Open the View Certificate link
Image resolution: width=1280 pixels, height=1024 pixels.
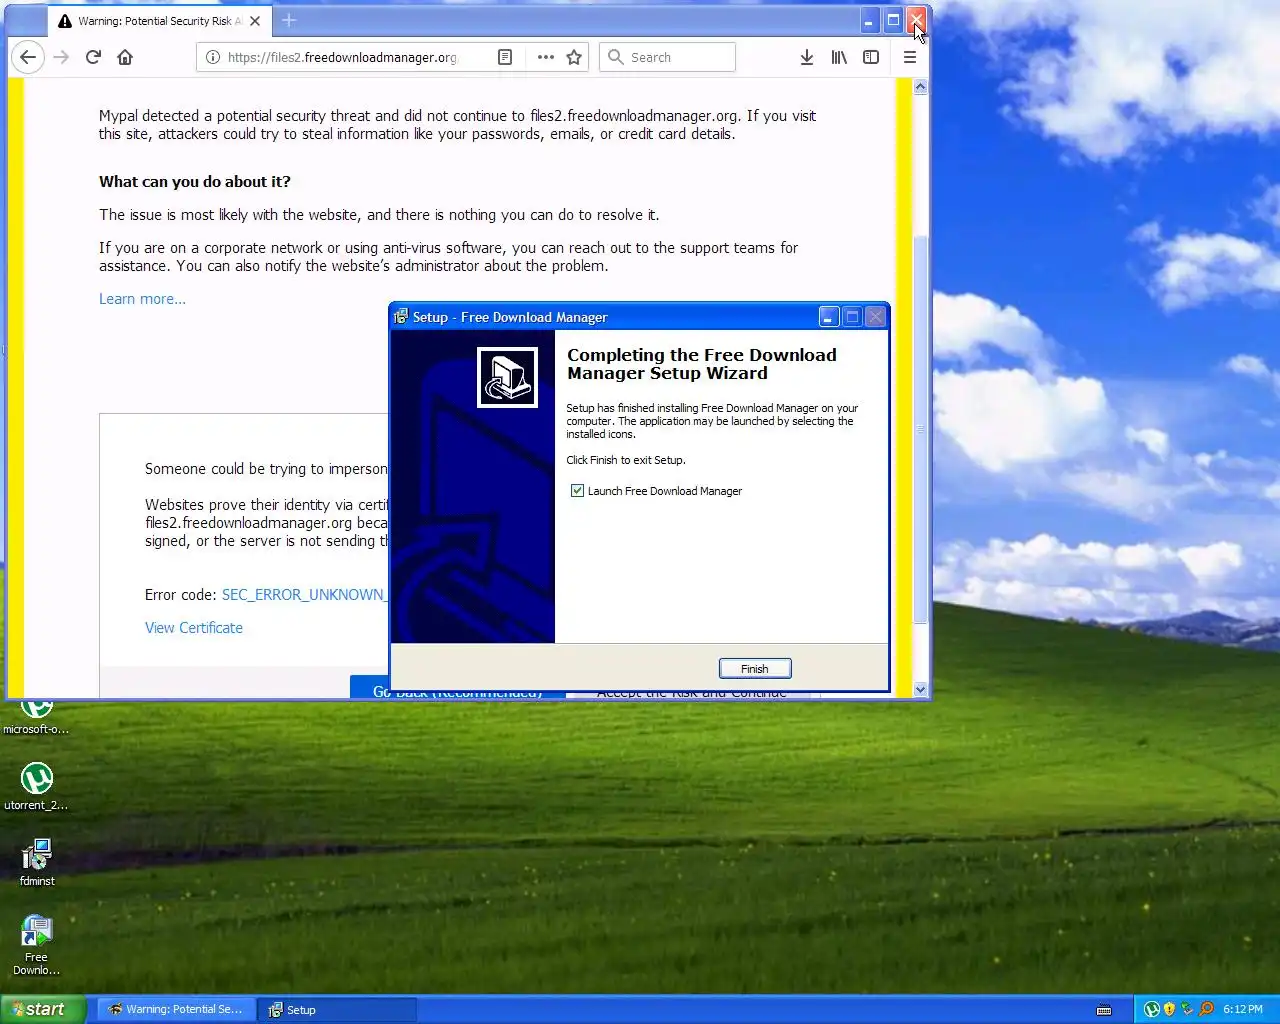pos(194,628)
